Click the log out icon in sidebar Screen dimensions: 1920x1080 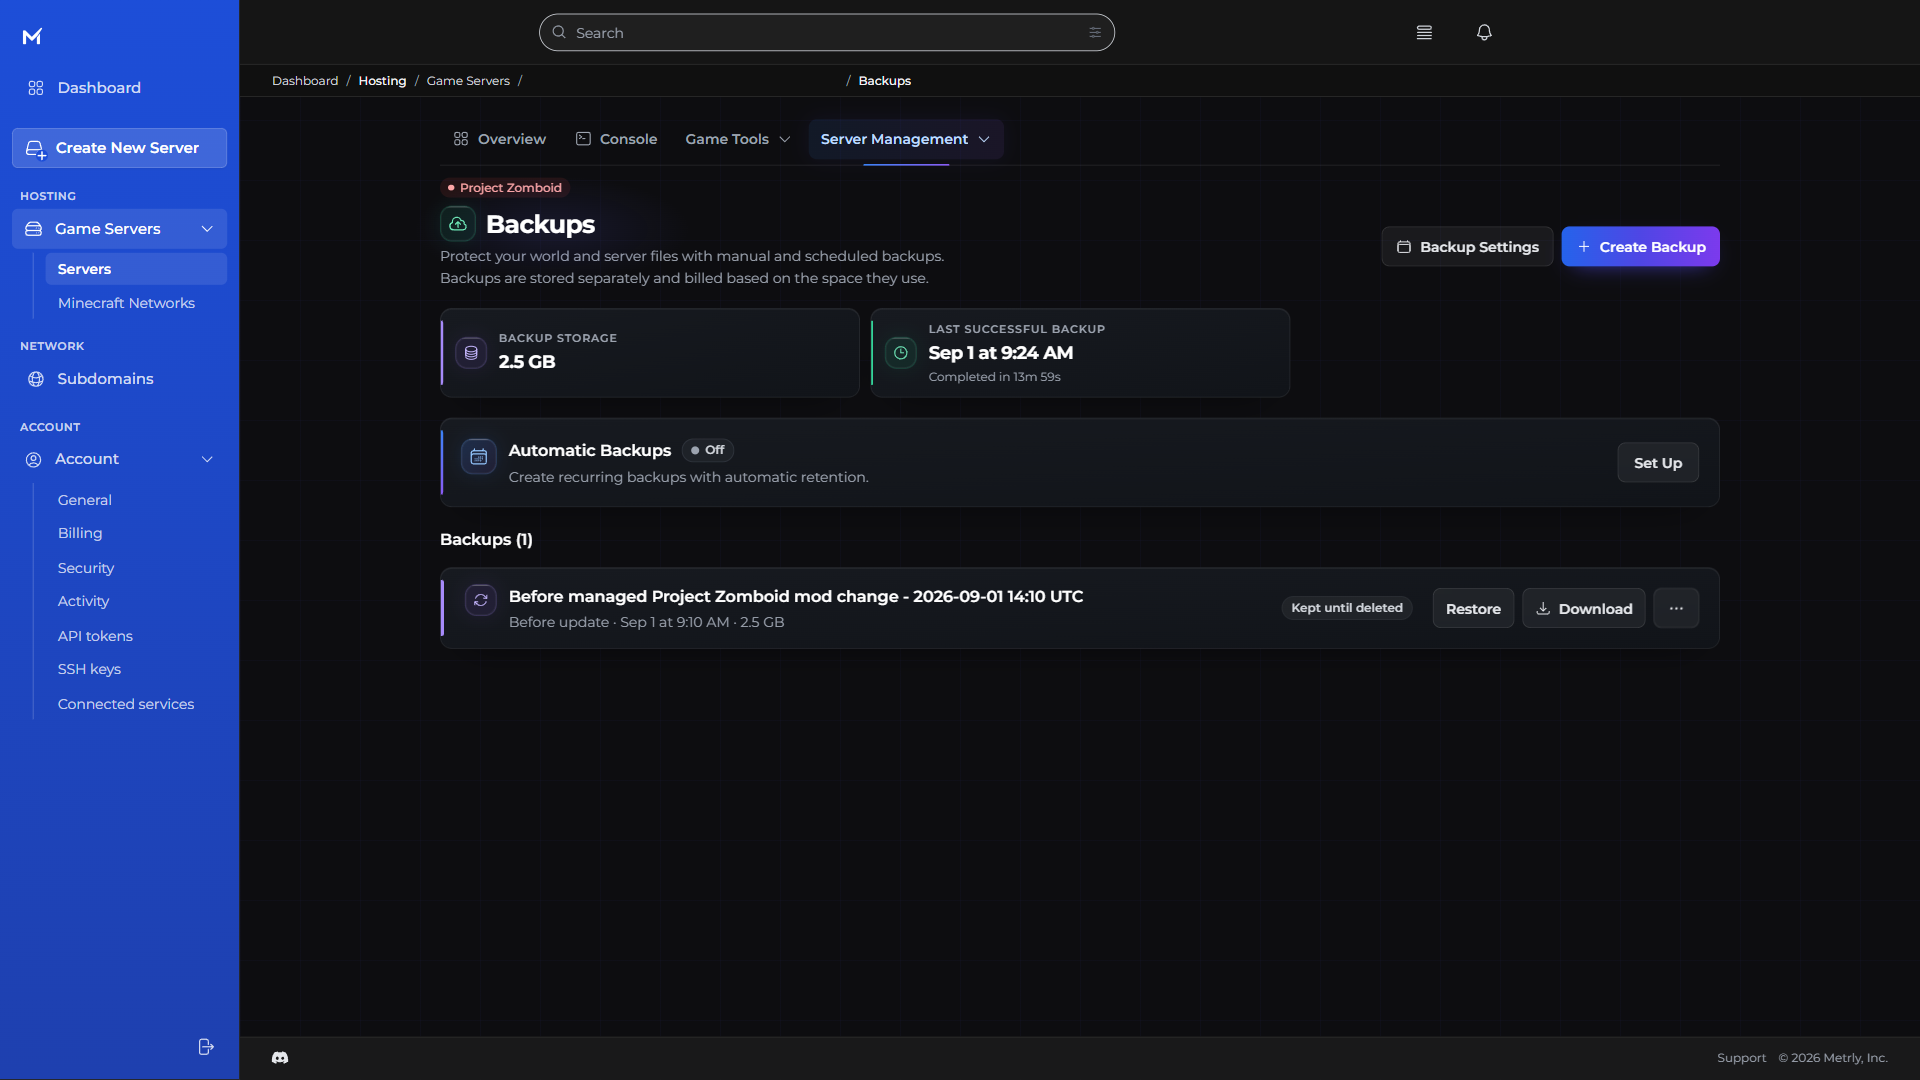tap(206, 1046)
